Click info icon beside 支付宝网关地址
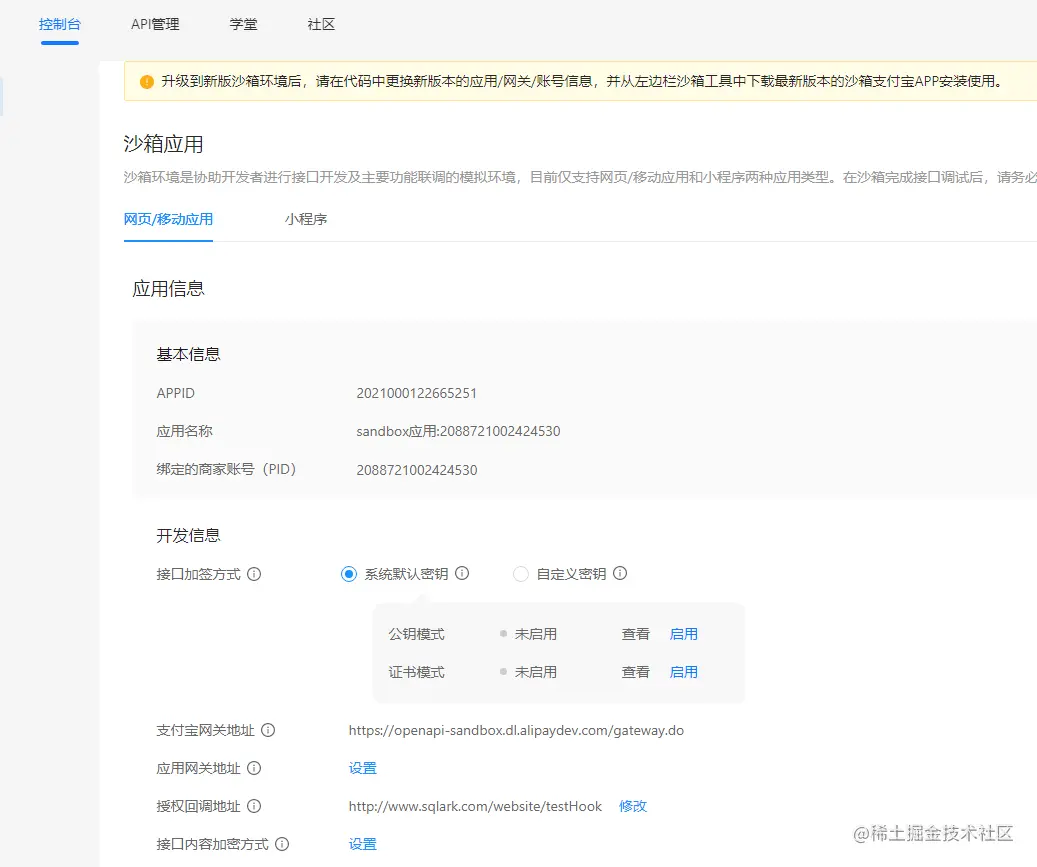 coord(268,730)
